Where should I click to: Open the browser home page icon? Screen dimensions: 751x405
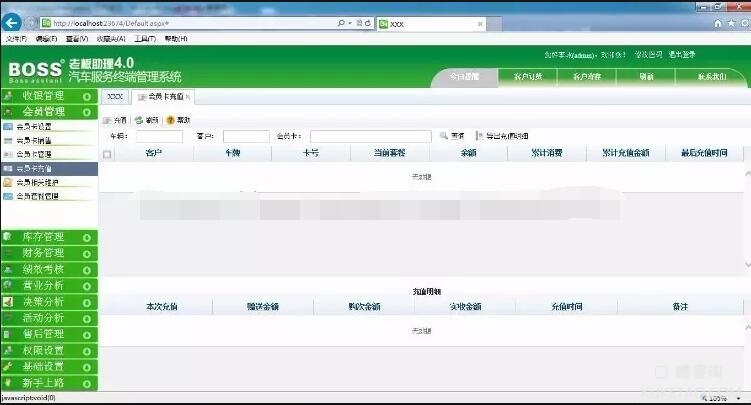pos(717,23)
